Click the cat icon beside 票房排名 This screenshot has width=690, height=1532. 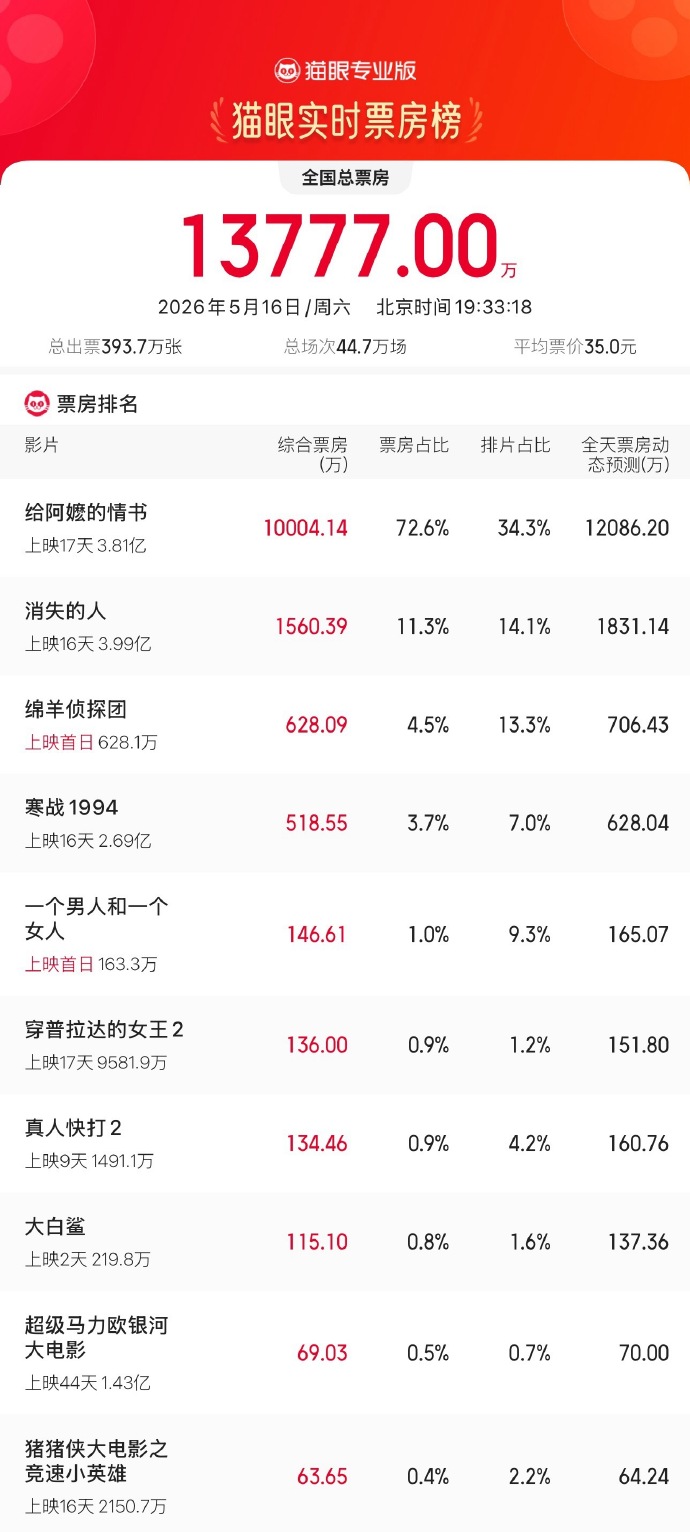37,404
